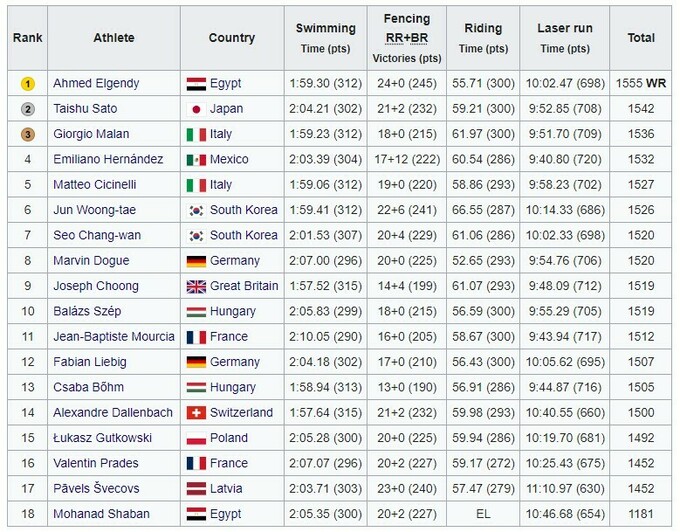The image size is (680, 532).
Task: Click the Switzerland flag icon
Action: [196, 412]
